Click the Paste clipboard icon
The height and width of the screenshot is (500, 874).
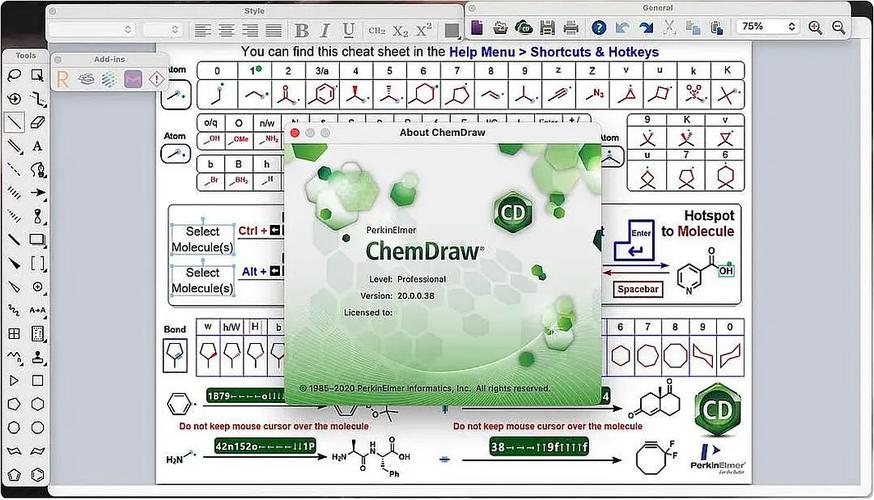tap(717, 27)
